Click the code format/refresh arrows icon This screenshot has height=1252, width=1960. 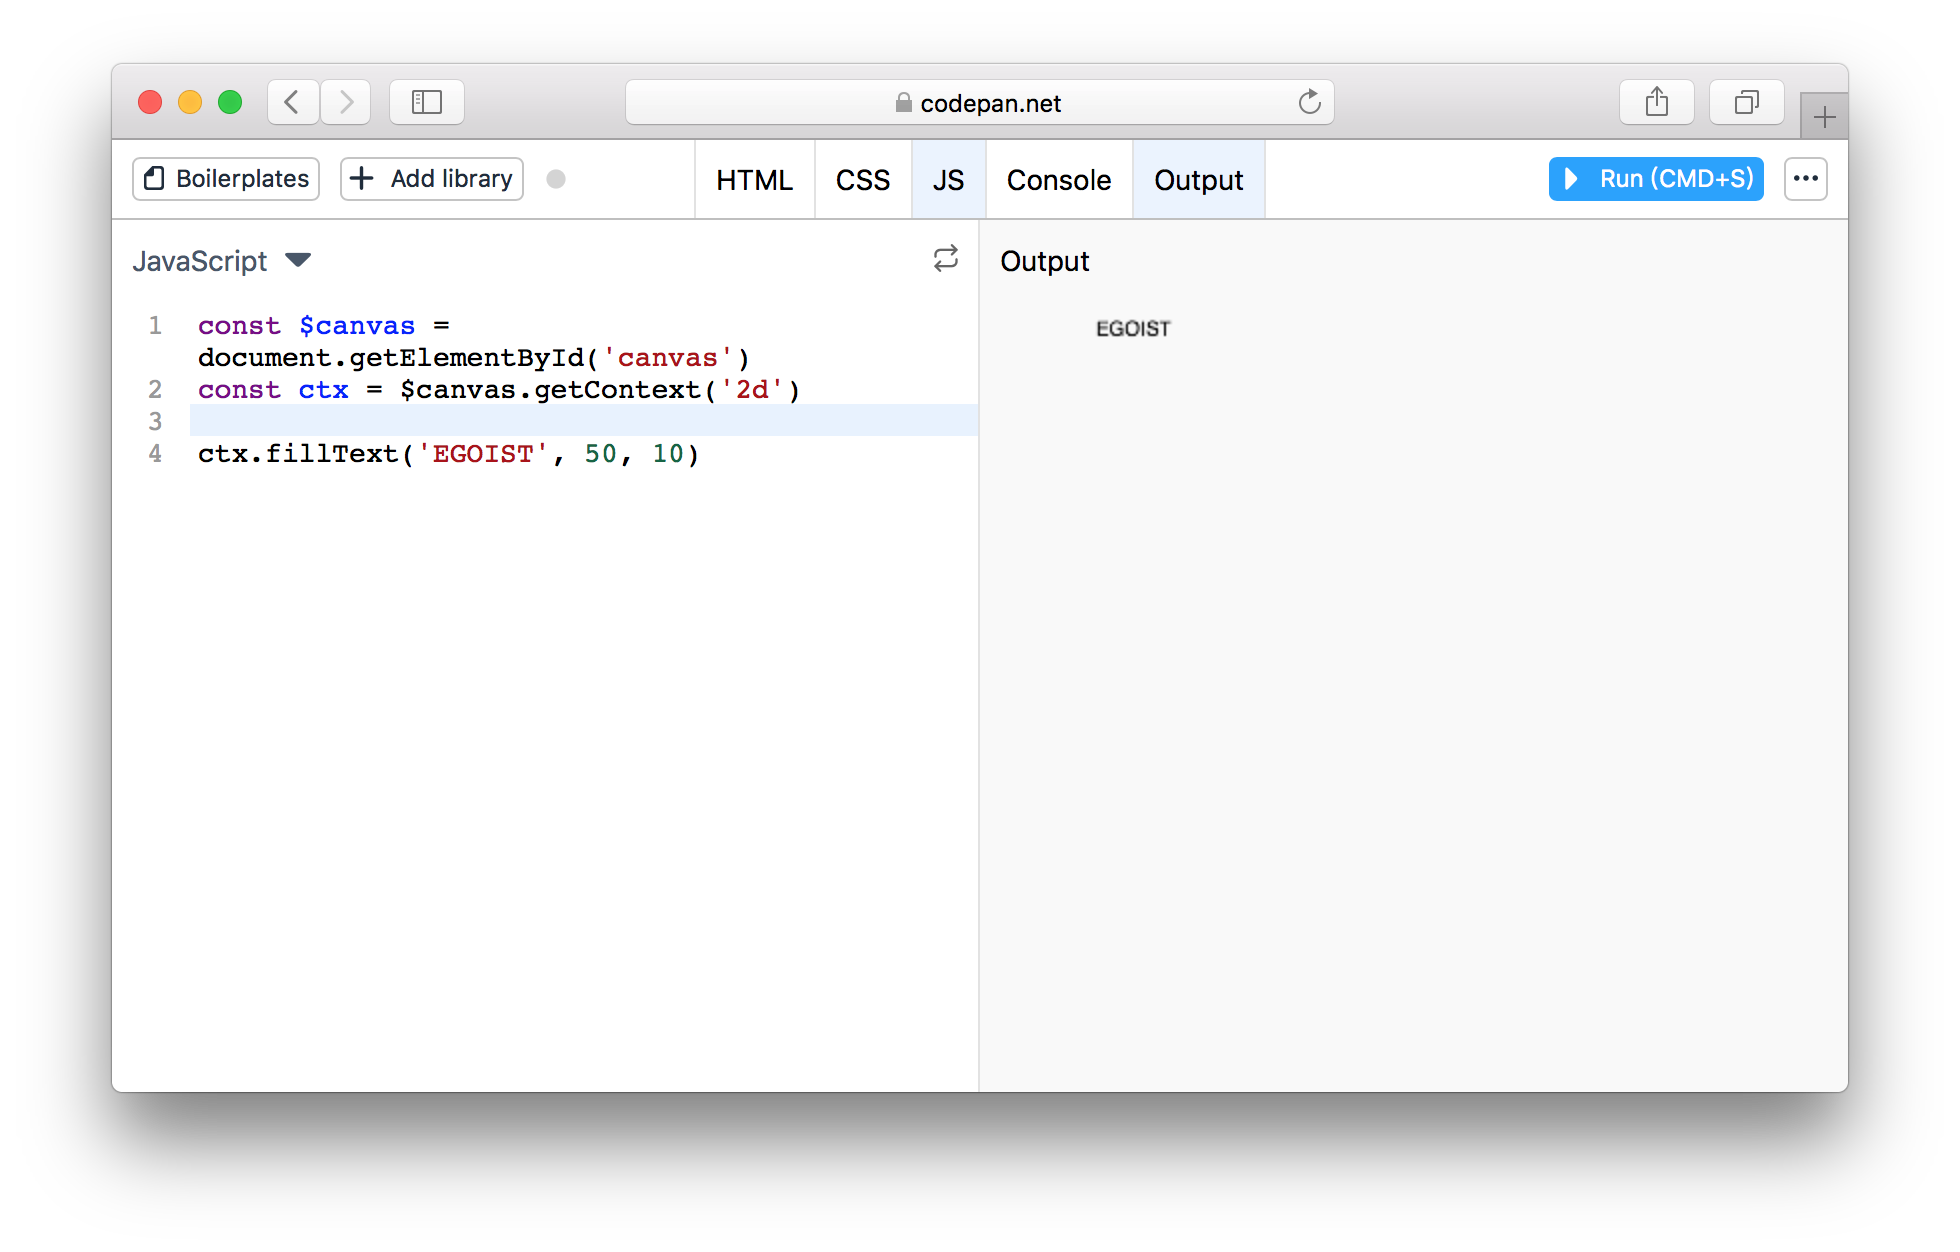point(945,259)
